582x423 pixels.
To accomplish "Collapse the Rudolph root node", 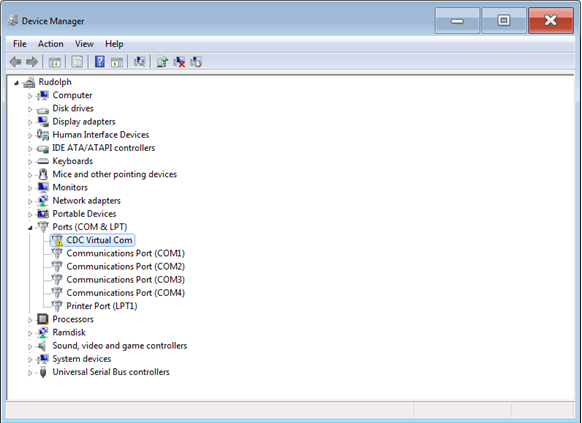I will (16, 83).
